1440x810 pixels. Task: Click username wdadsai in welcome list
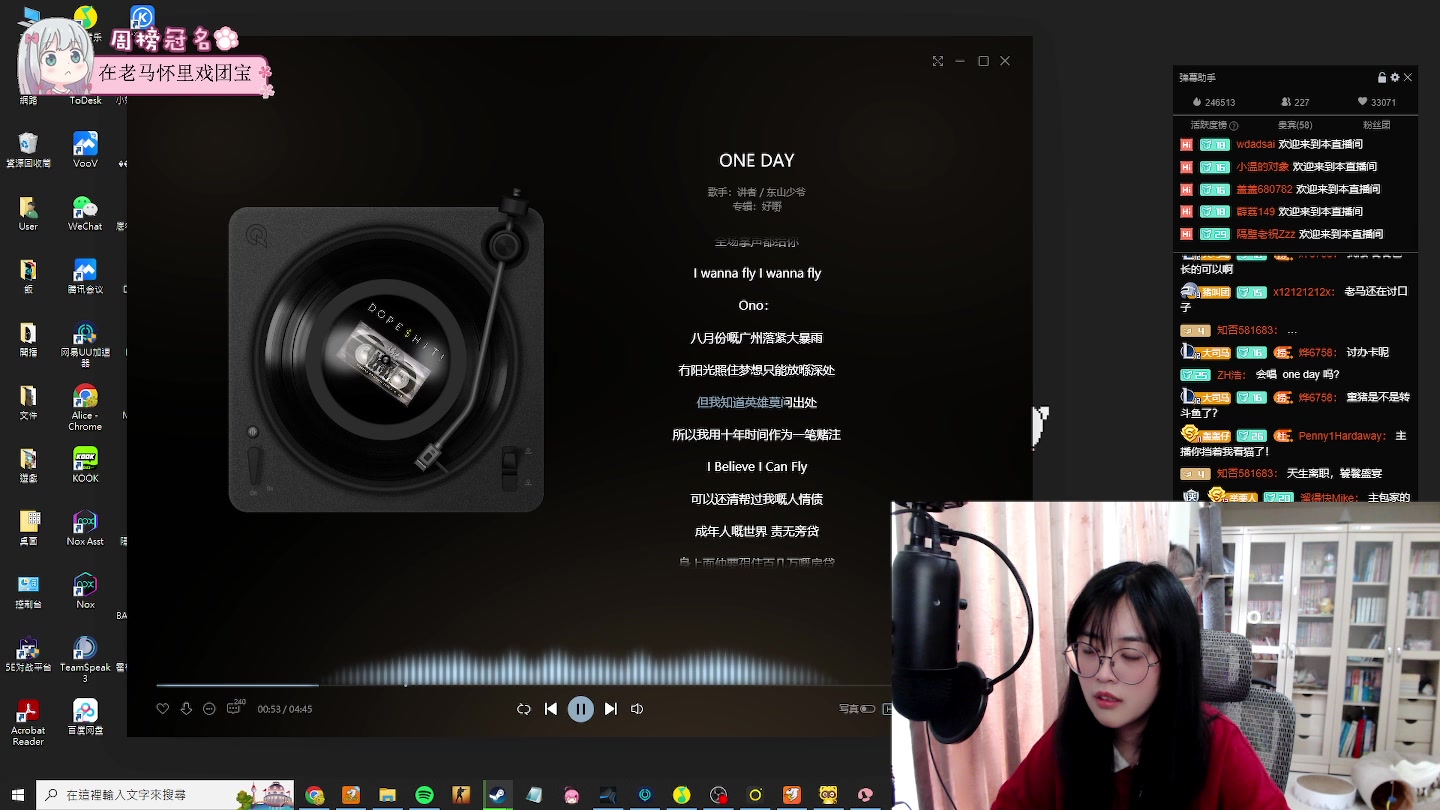pos(1255,145)
